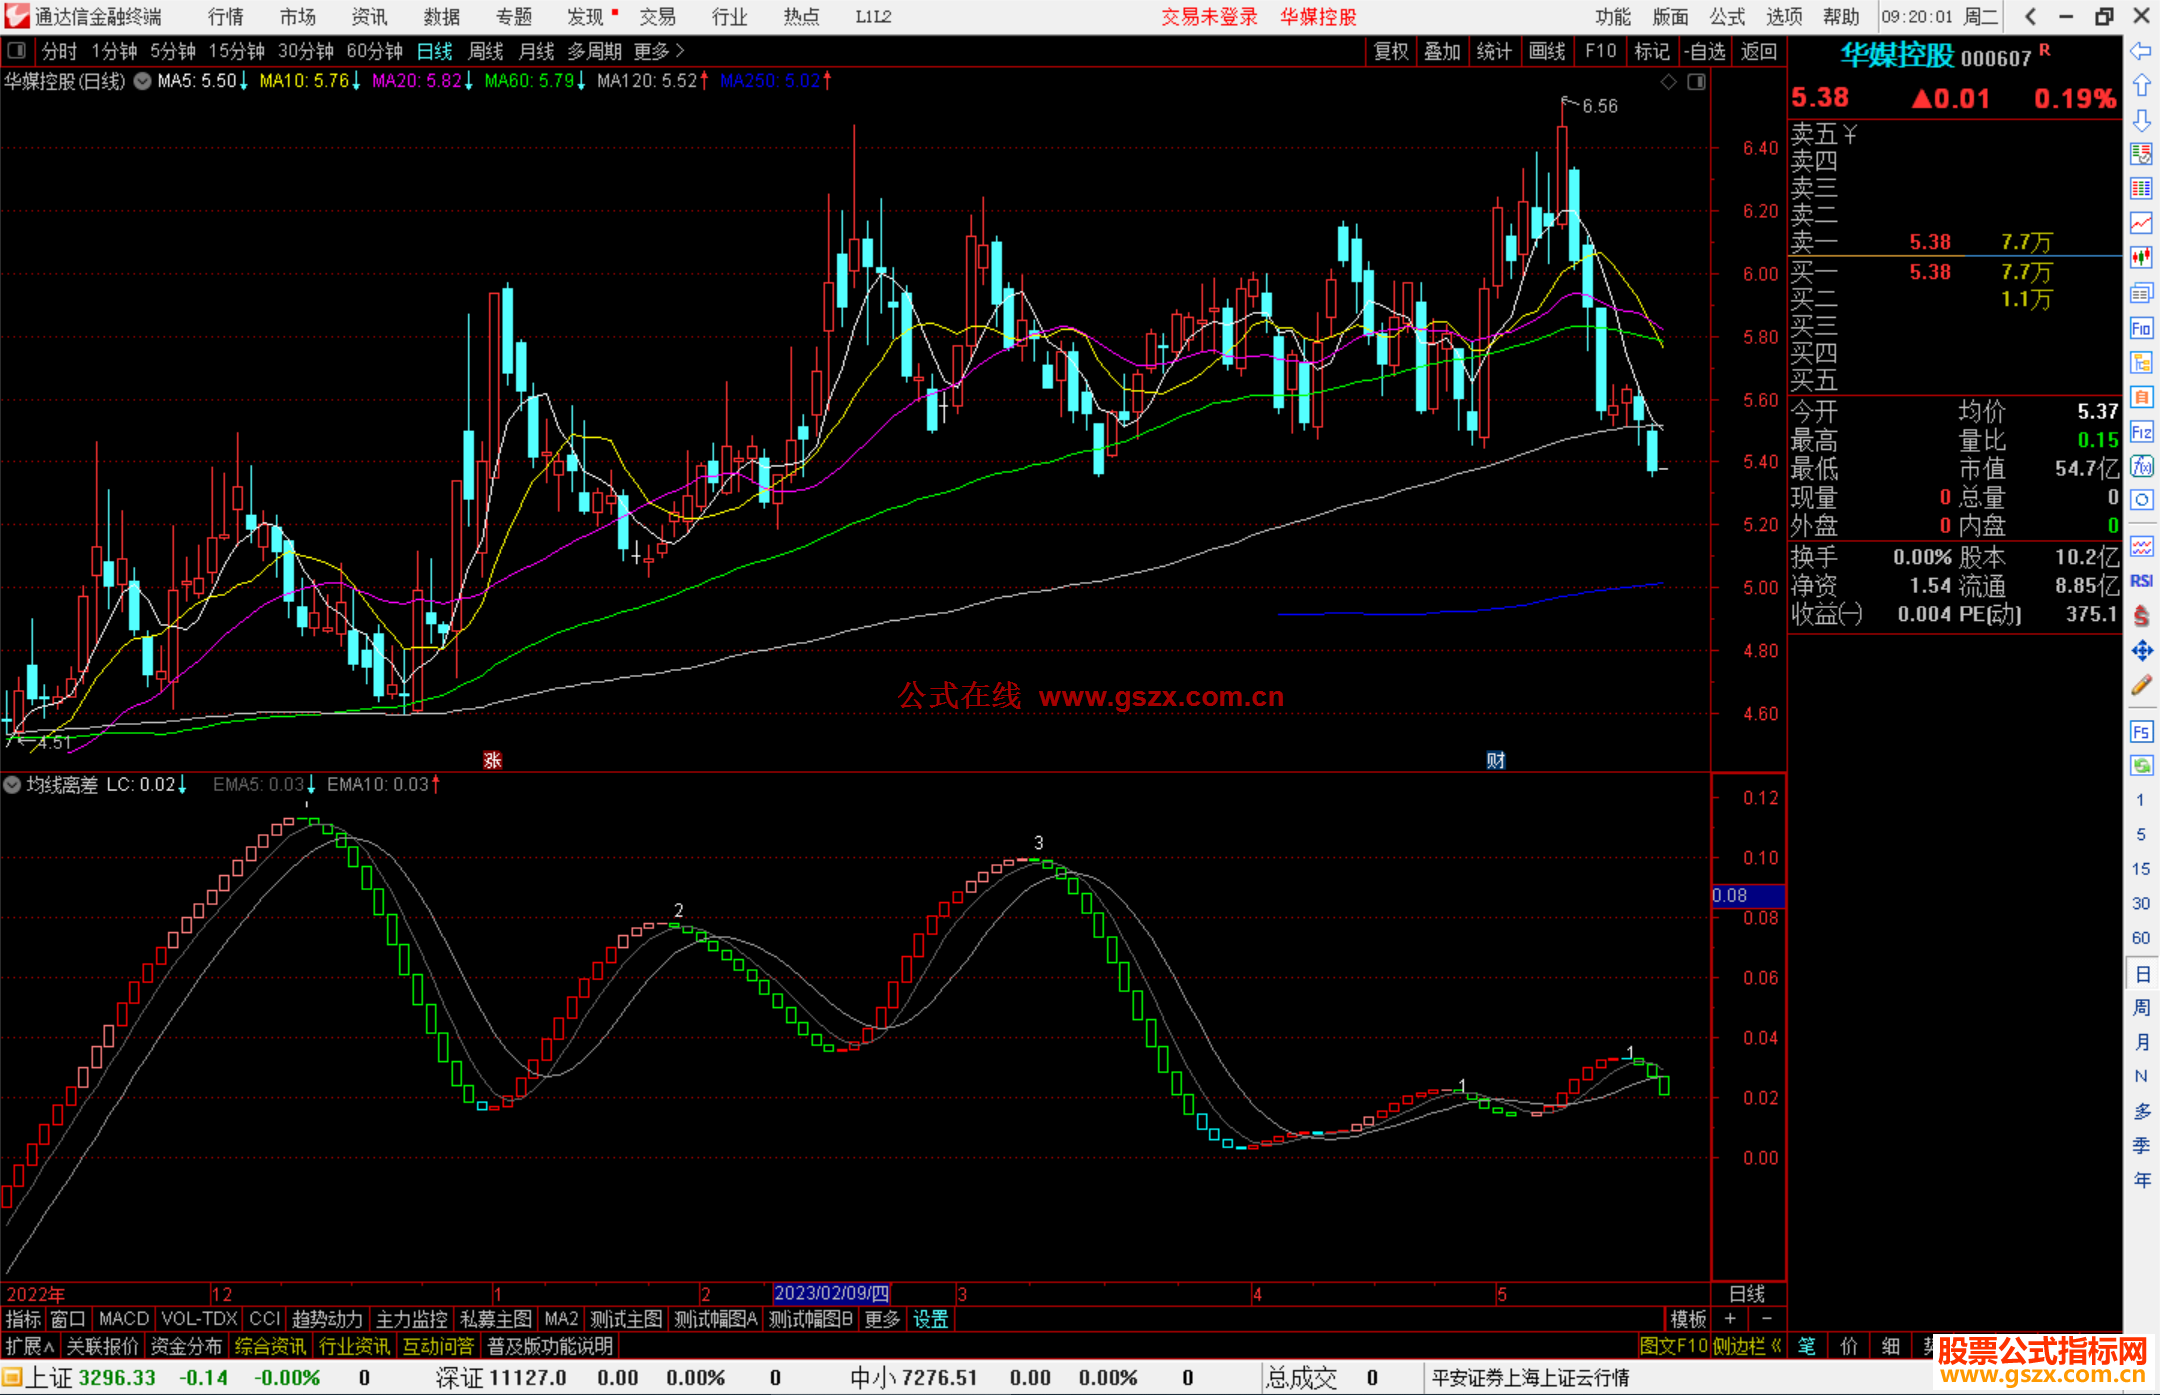Click the back arrow icon in right sidebar
2160x1395 pixels.
point(2141,51)
